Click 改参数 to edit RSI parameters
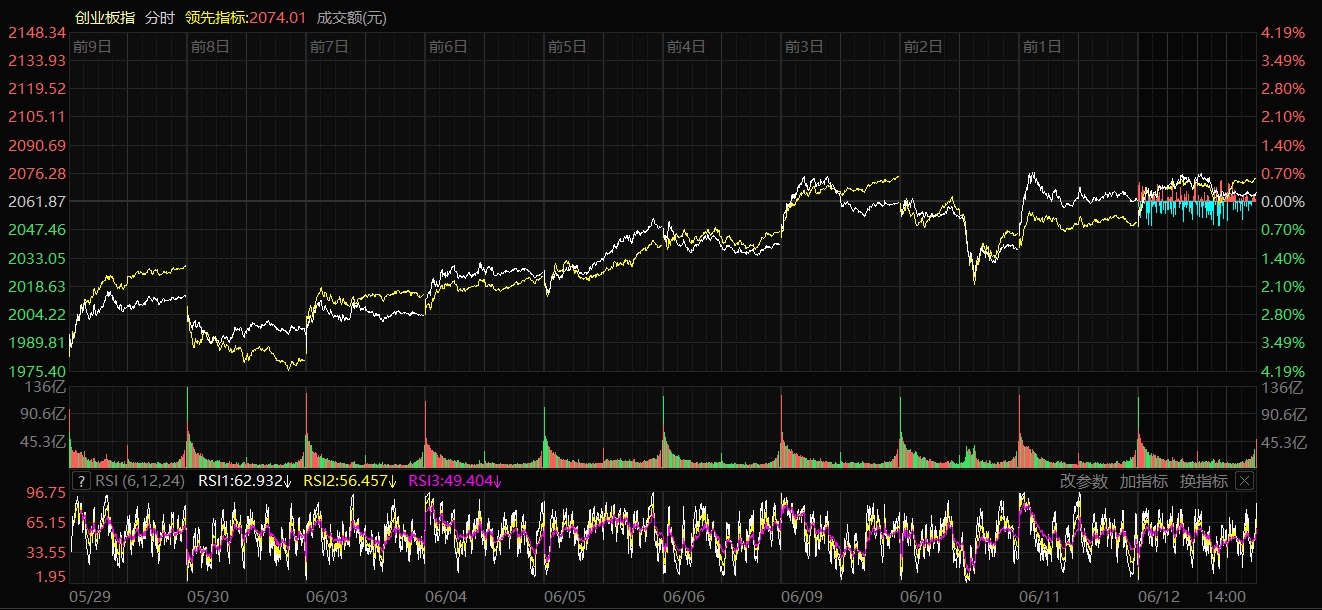This screenshot has height=610, width=1322. tap(1084, 481)
